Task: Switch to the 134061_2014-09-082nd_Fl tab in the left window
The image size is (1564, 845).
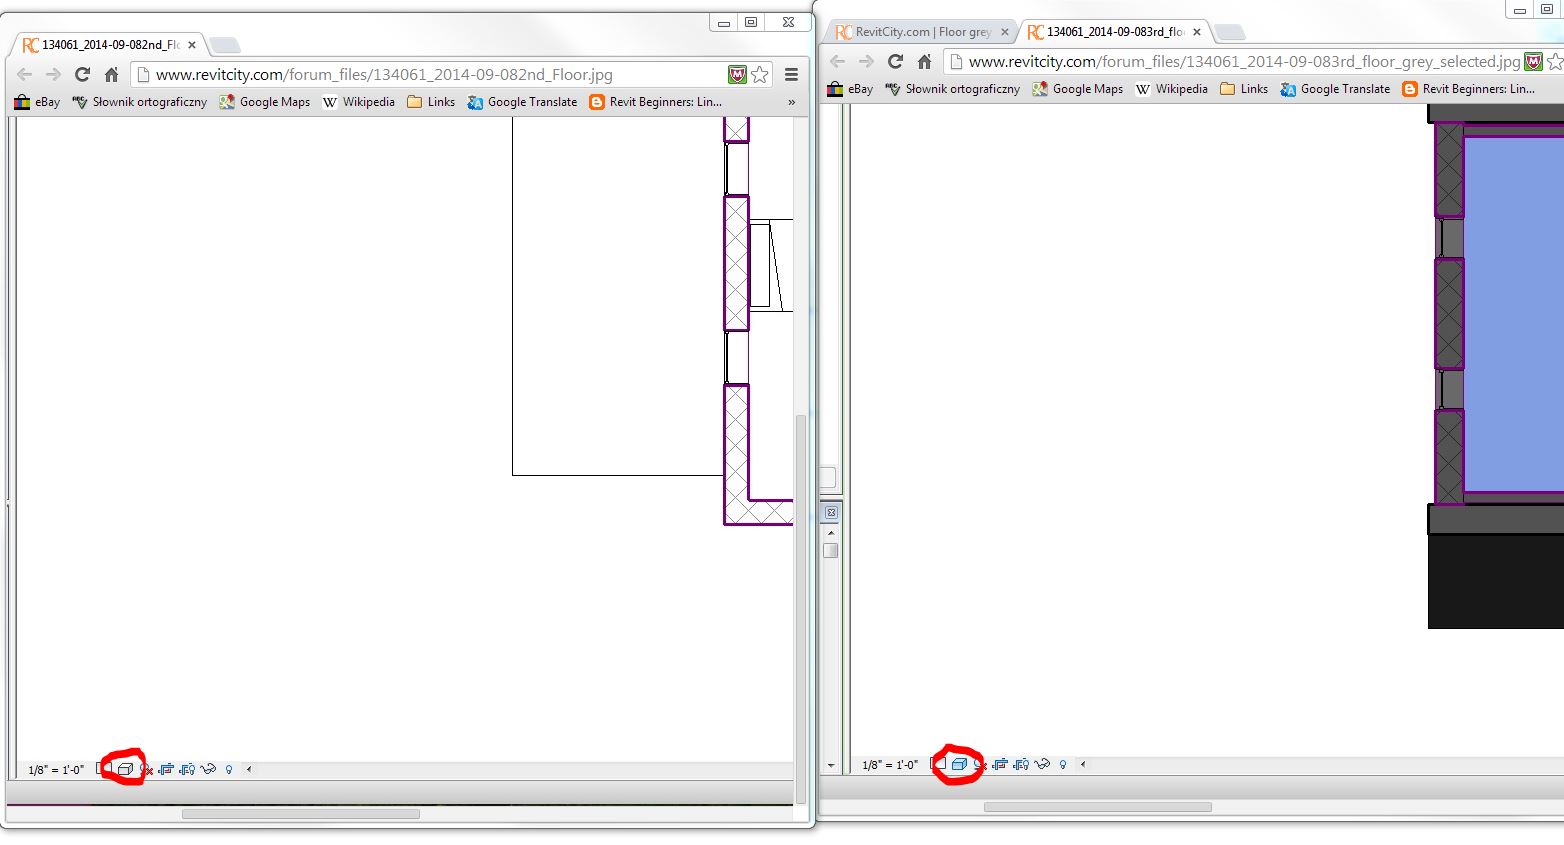Action: [110, 45]
